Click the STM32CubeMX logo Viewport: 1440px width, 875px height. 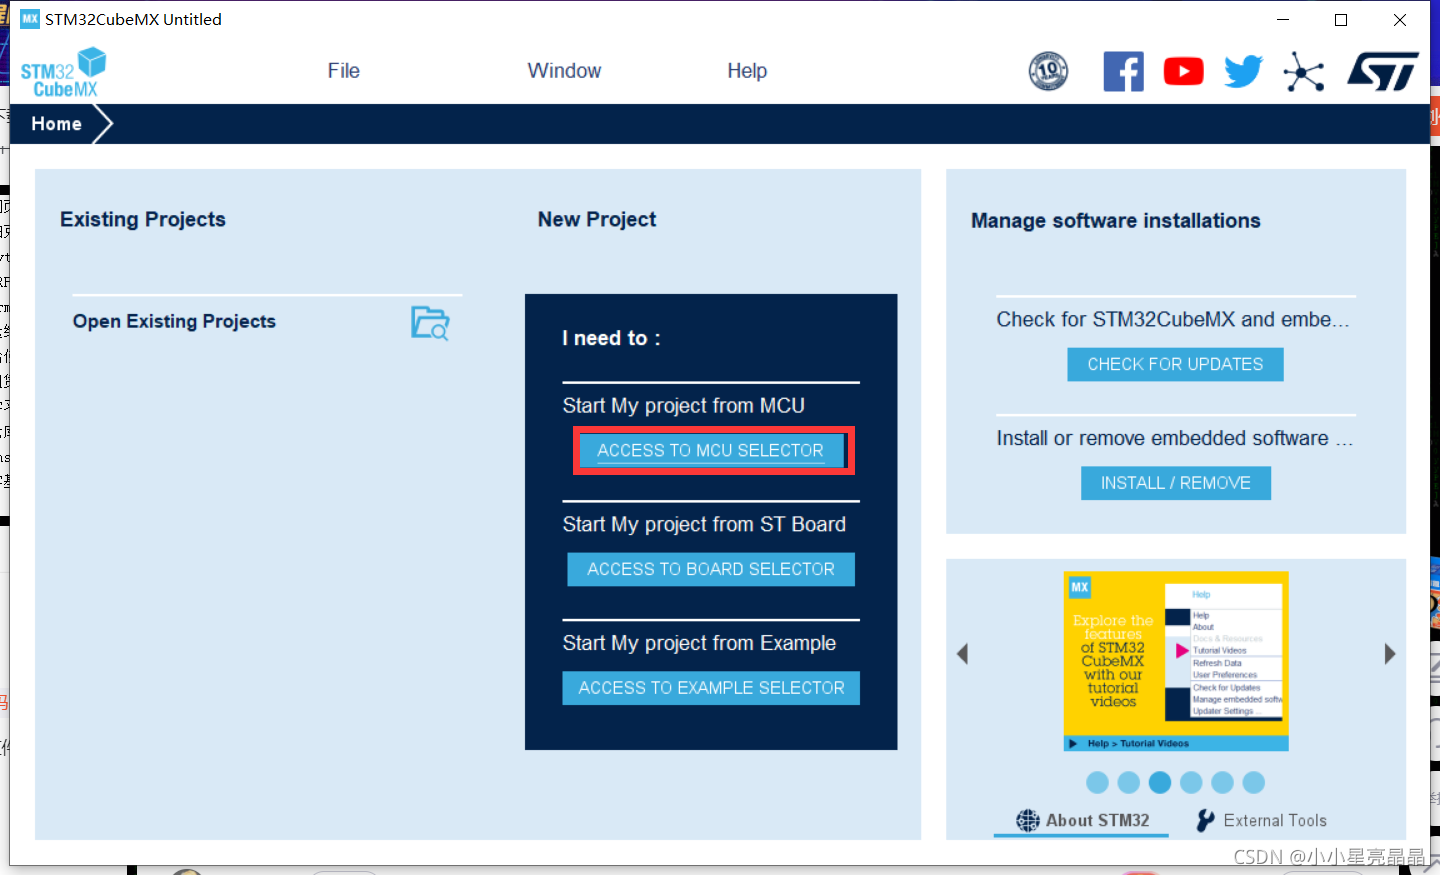[63, 72]
